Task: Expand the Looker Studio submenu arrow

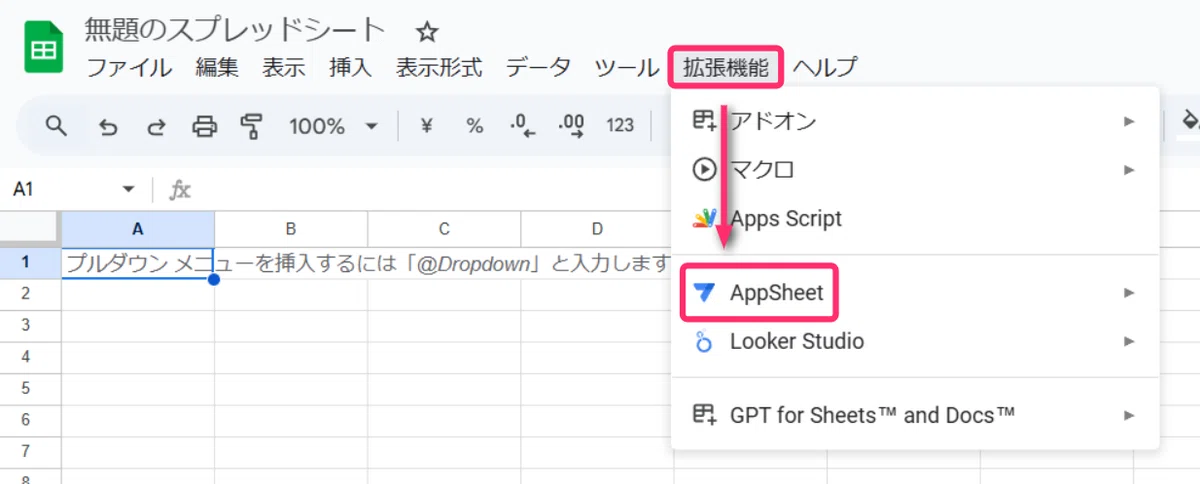Action: (x=1129, y=341)
